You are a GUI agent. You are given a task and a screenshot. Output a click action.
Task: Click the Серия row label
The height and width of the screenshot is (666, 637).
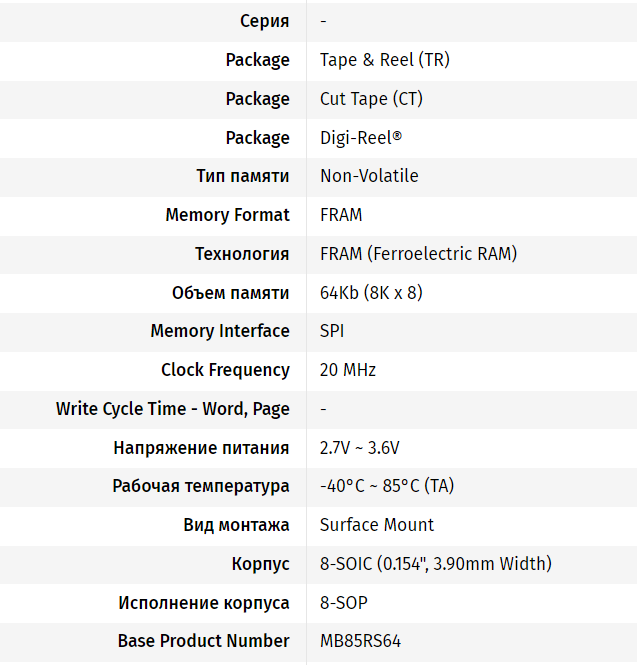click(x=265, y=21)
